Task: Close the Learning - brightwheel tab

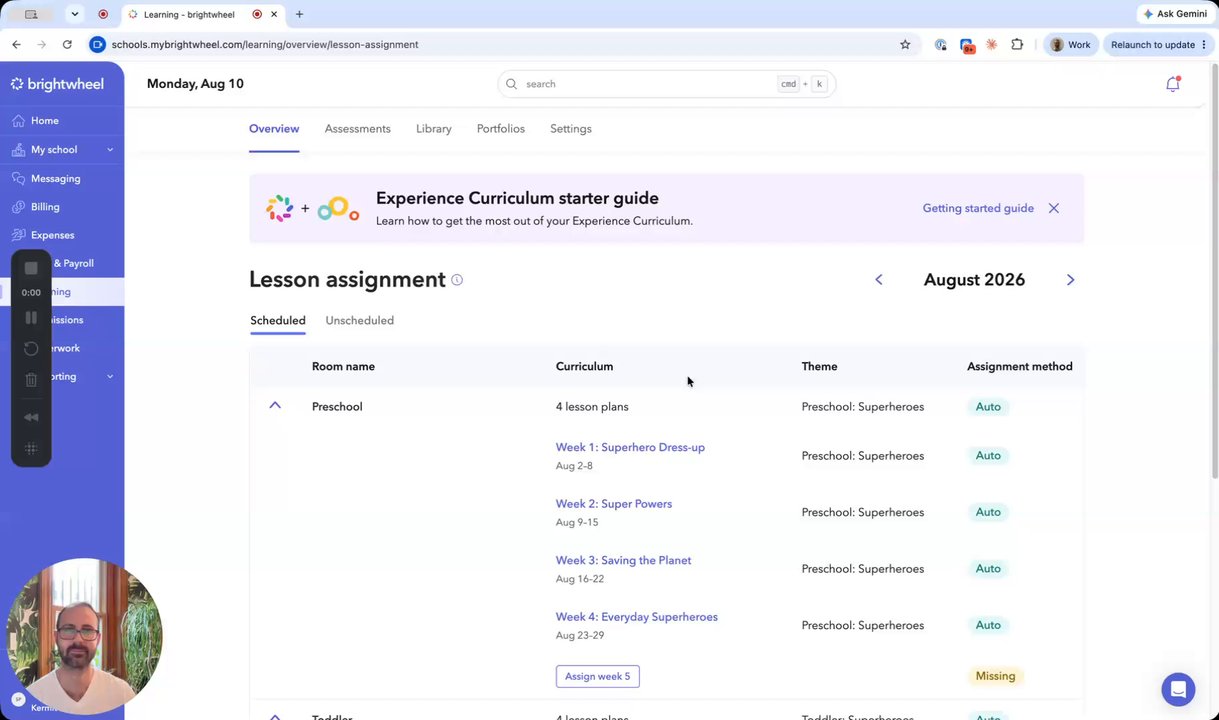Action: (273, 14)
